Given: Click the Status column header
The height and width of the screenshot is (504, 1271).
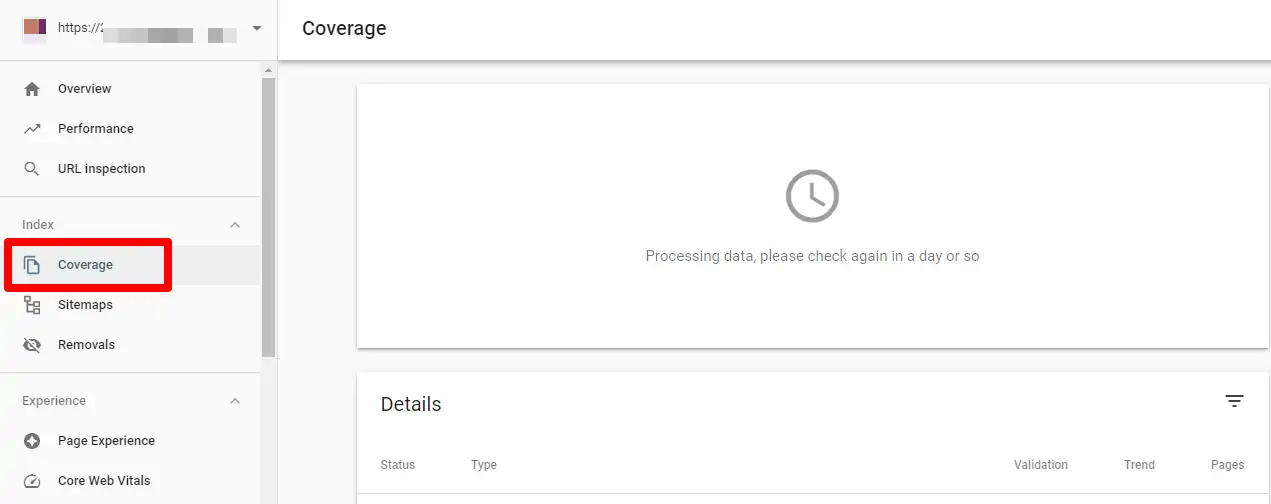Looking at the screenshot, I should tap(398, 465).
